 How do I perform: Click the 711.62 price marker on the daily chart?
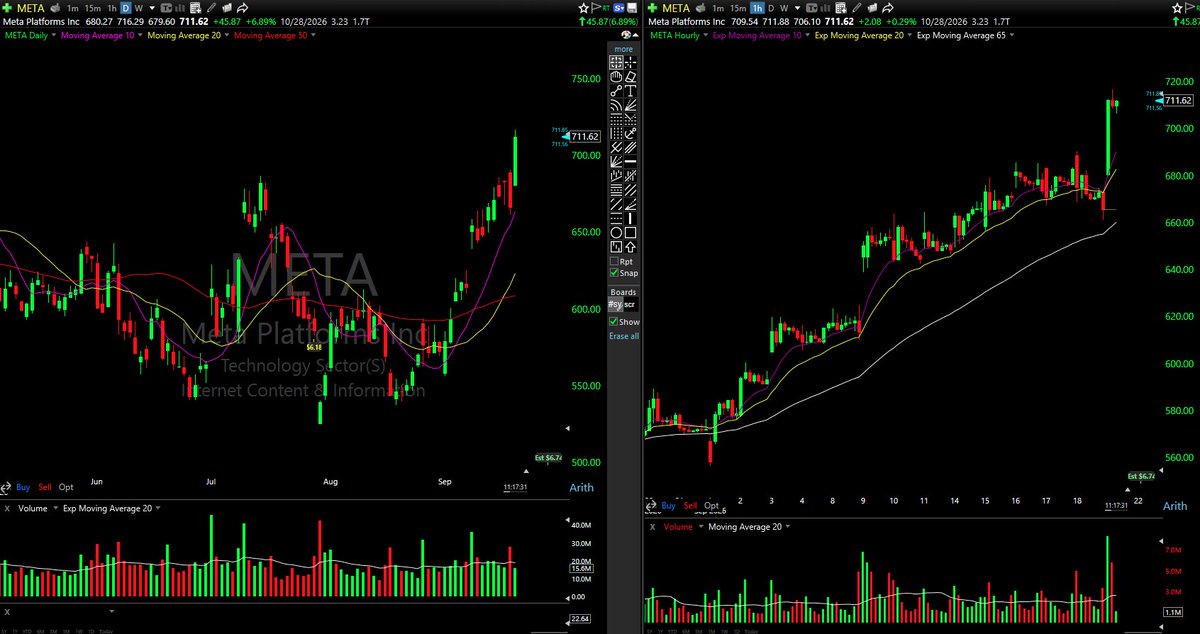(584, 136)
